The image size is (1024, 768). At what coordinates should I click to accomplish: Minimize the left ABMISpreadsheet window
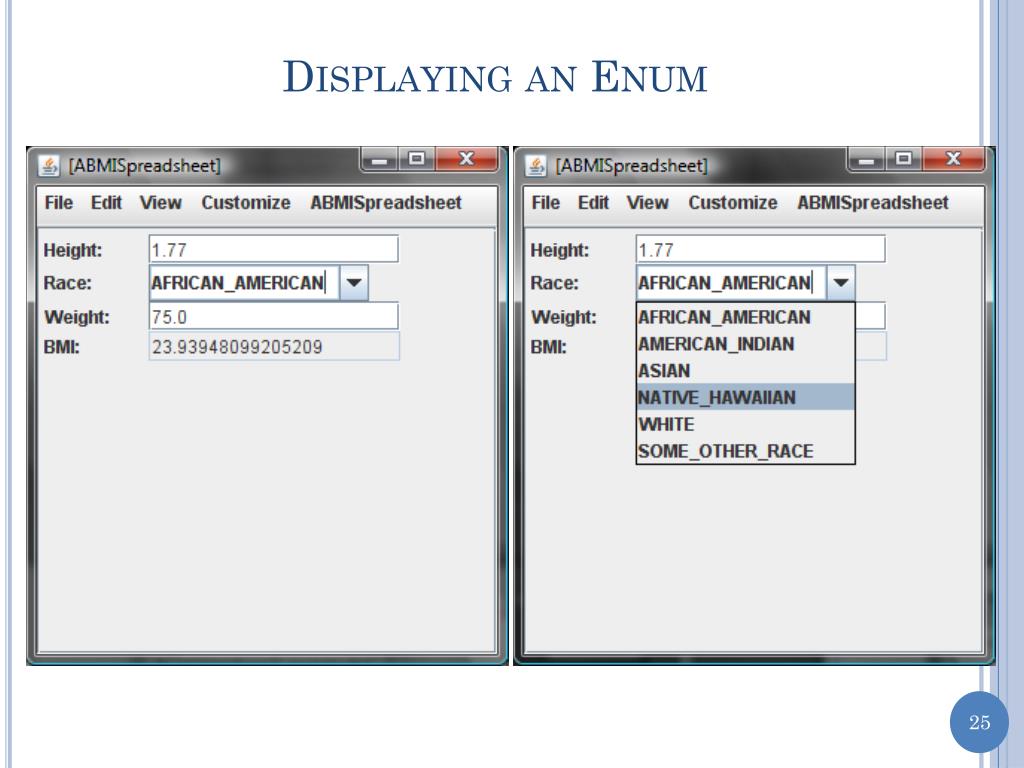click(x=380, y=159)
